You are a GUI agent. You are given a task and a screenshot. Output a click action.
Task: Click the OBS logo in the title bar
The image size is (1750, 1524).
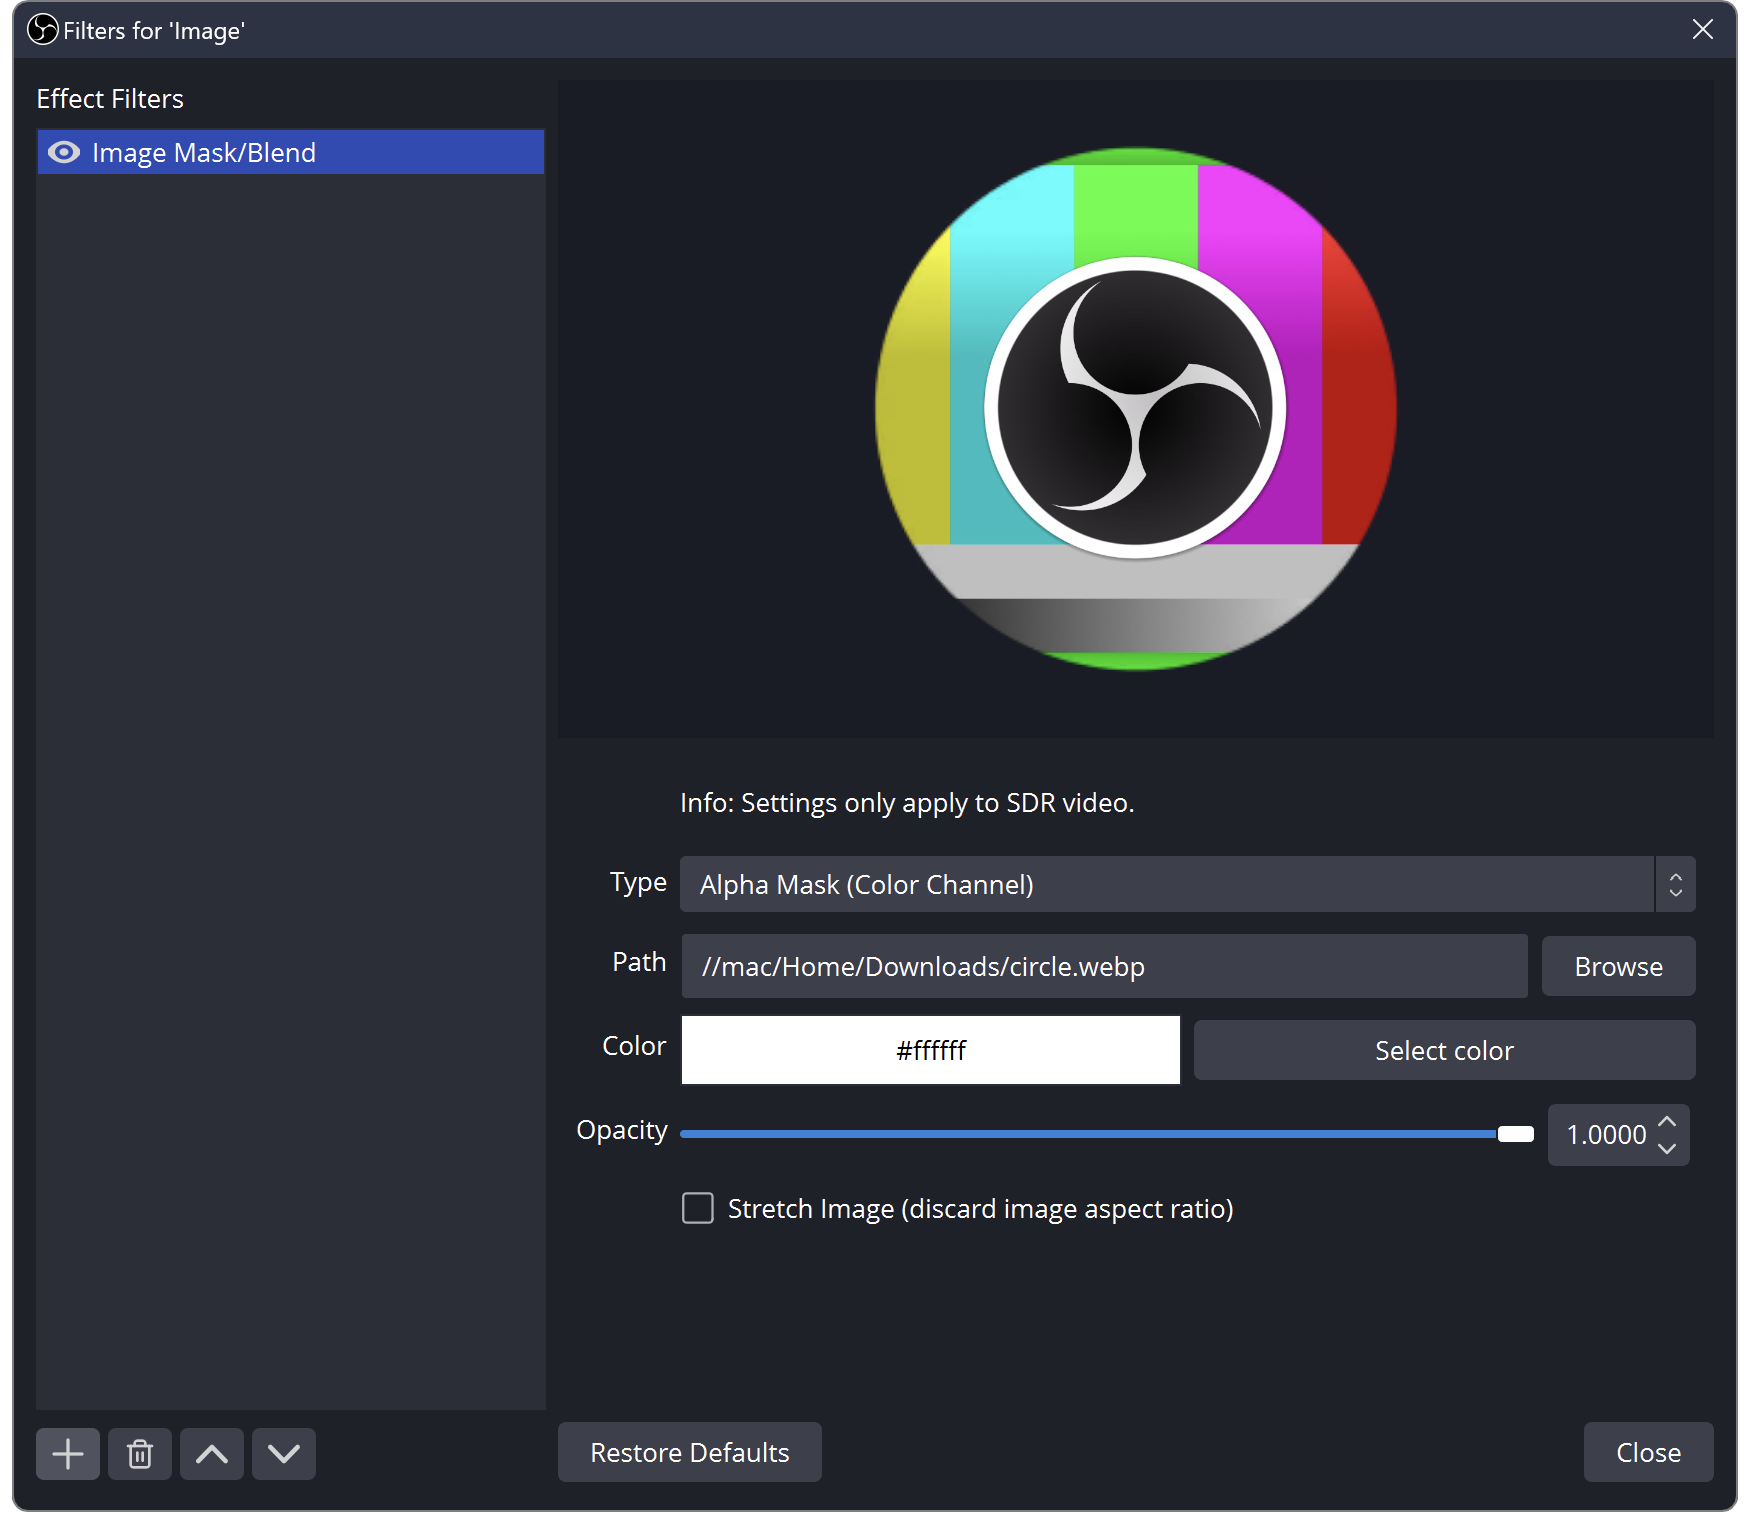click(41, 29)
